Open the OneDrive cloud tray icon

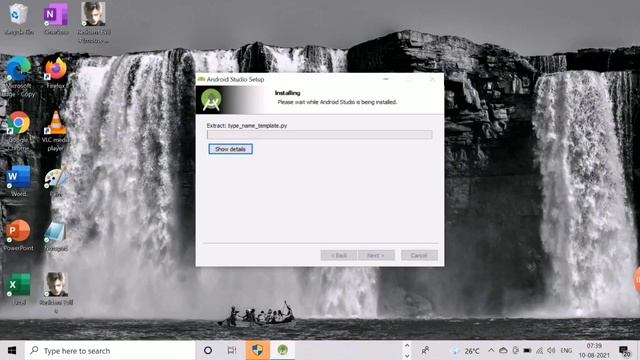pos(503,351)
